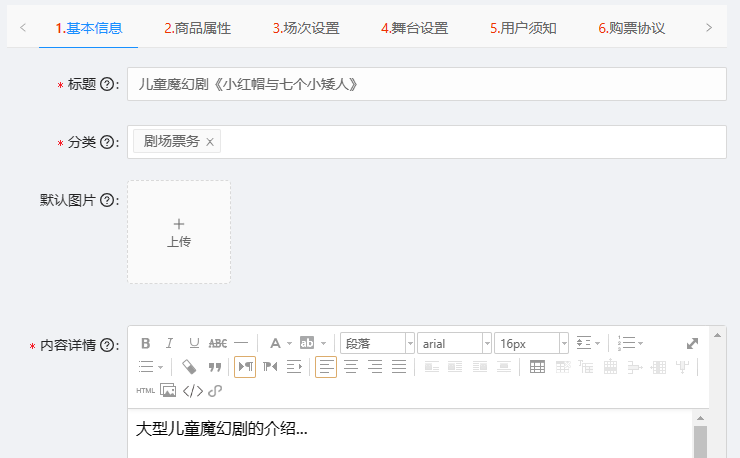Switch to the 4.舞台设置 tab

click(415, 28)
